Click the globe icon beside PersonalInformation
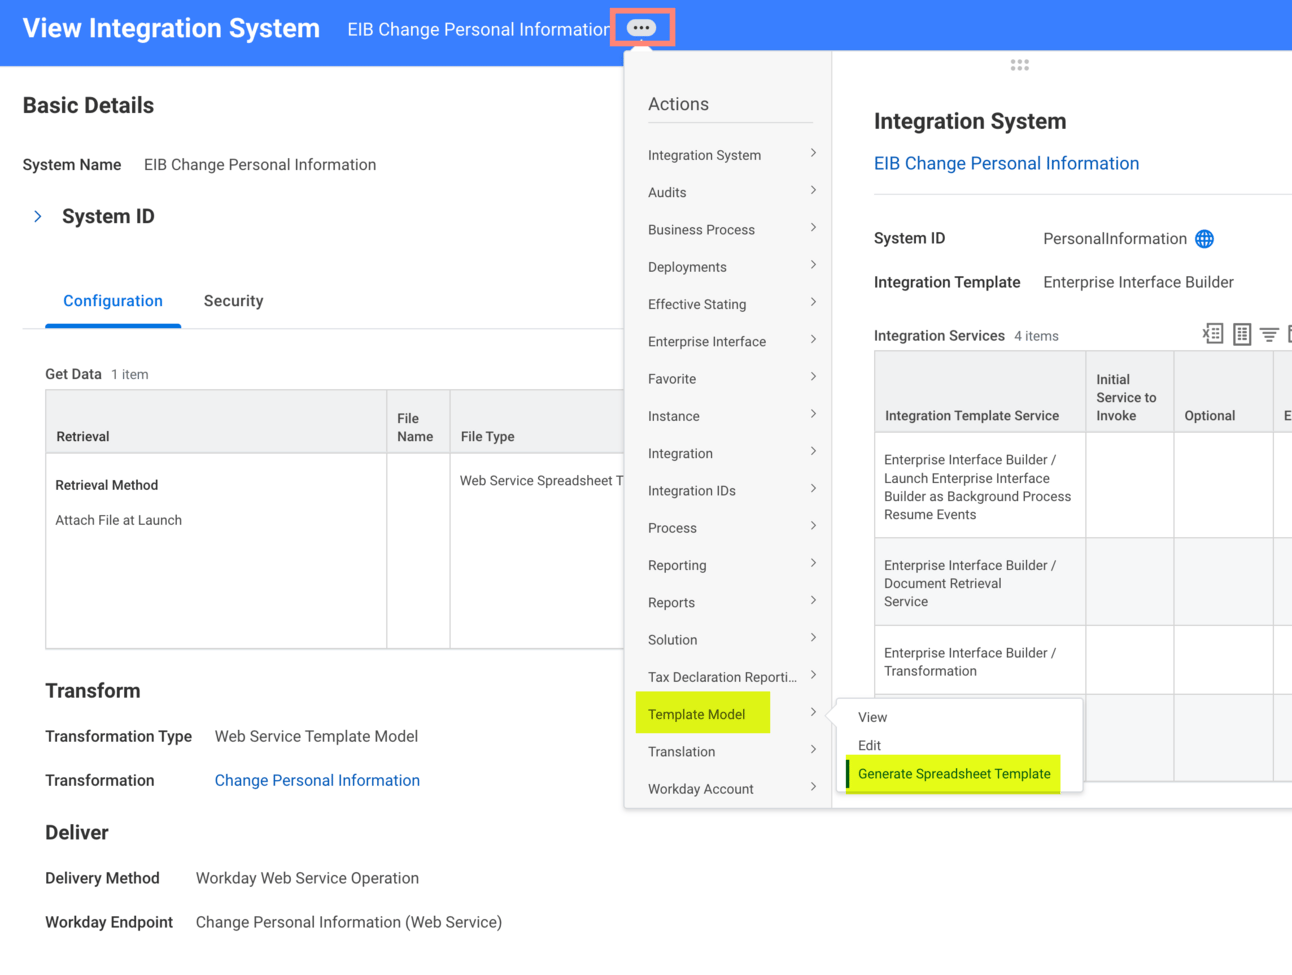Screen dimensions: 1292x975 coord(1204,239)
